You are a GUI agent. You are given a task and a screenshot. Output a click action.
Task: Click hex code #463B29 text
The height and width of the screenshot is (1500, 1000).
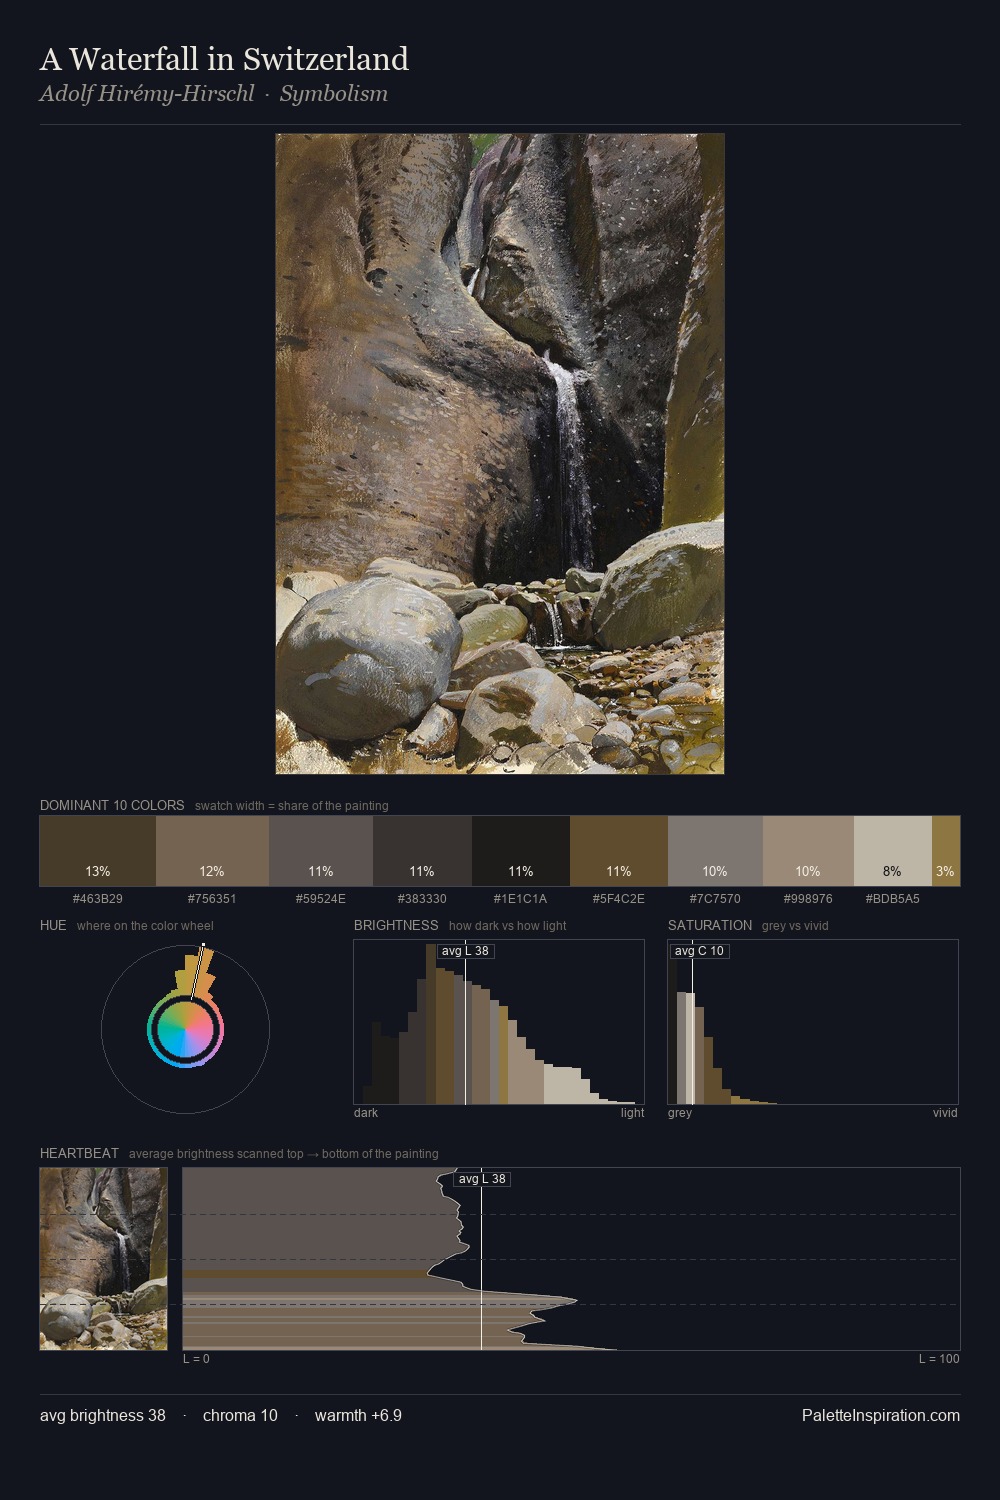[x=98, y=898]
